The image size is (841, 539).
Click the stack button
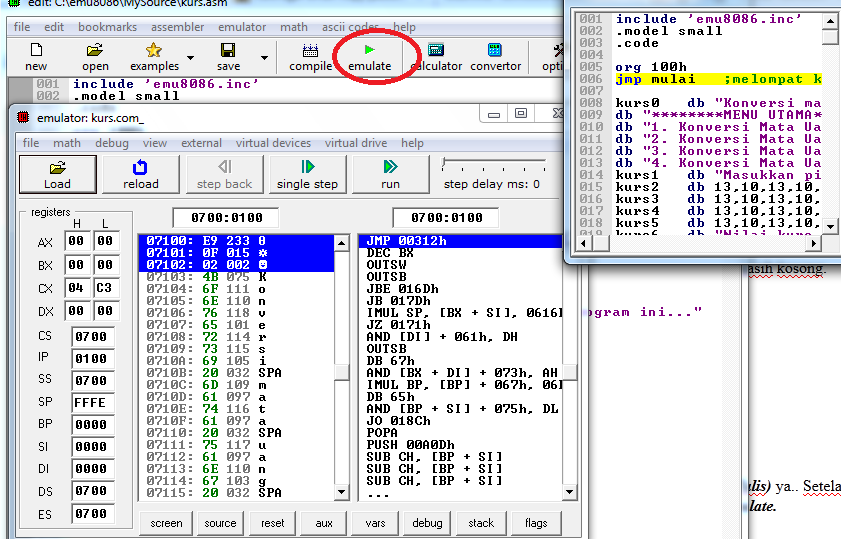coord(481,523)
